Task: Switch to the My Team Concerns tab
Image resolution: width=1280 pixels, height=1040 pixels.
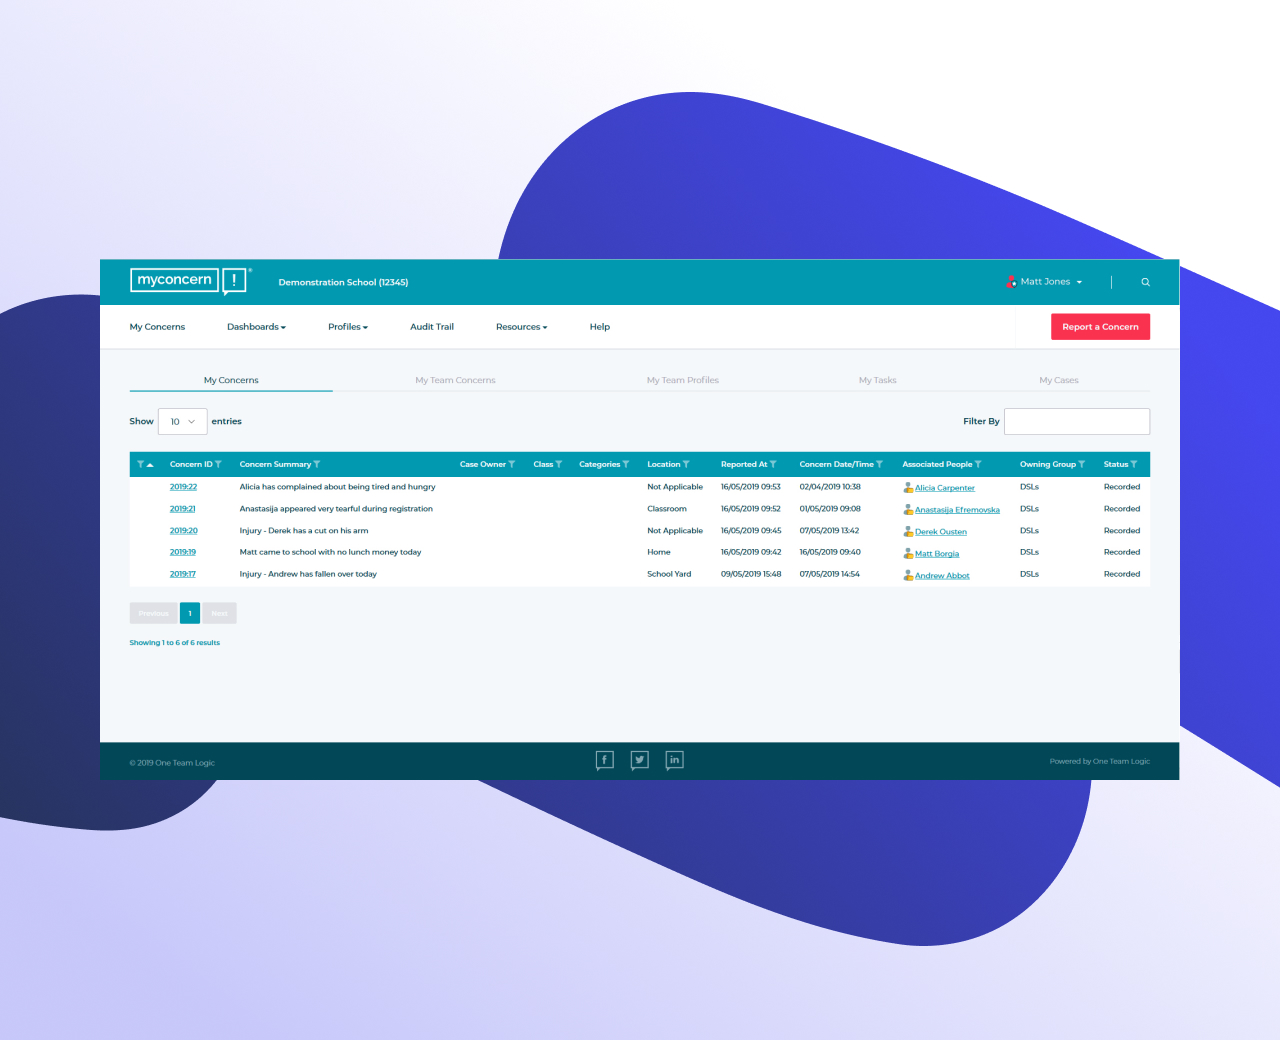Action: (455, 380)
